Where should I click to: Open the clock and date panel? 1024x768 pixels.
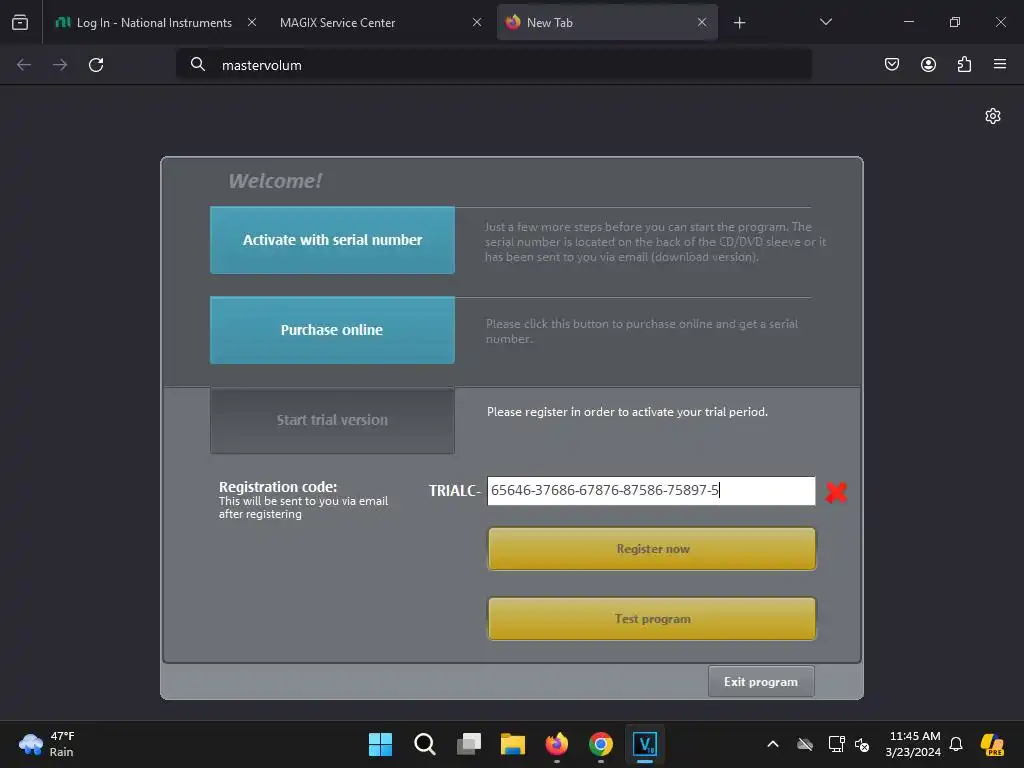point(914,744)
